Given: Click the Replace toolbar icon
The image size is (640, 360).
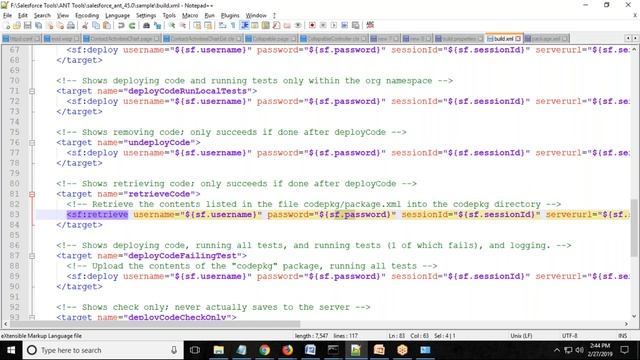Looking at the screenshot, I should click(x=157, y=25).
